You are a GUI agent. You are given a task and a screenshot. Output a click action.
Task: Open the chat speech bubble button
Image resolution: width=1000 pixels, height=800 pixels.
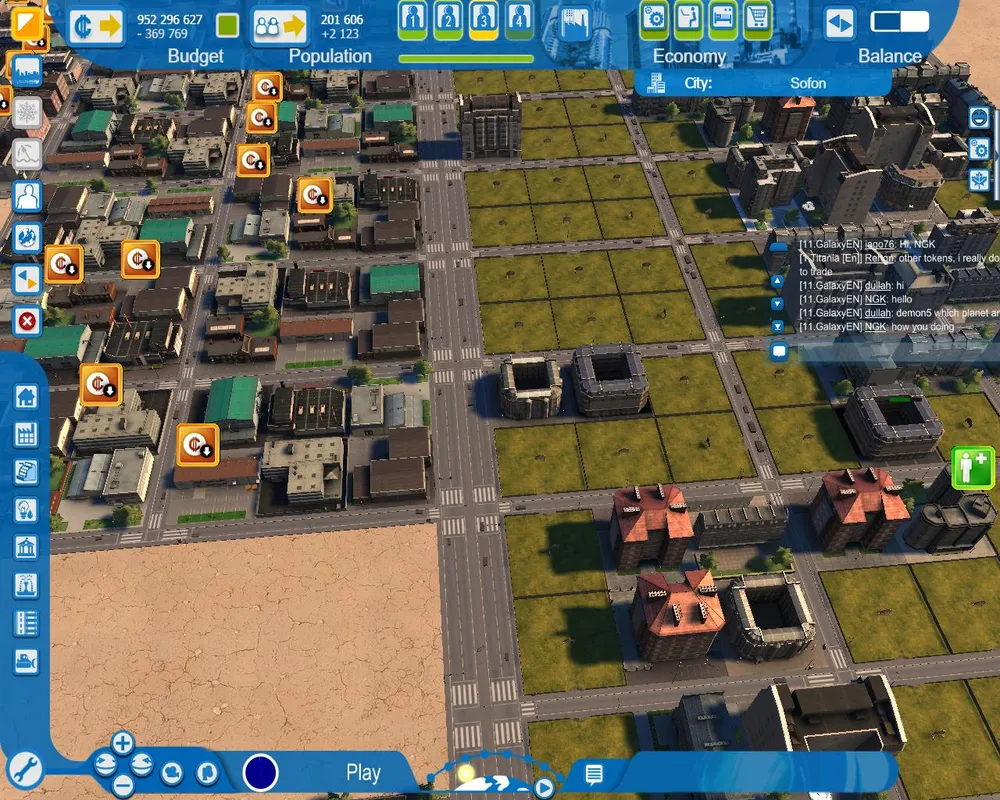pos(779,351)
